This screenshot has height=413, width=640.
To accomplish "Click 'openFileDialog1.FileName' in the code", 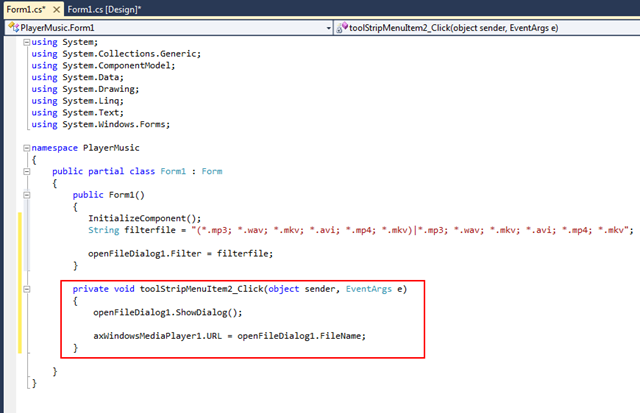I will [299, 336].
